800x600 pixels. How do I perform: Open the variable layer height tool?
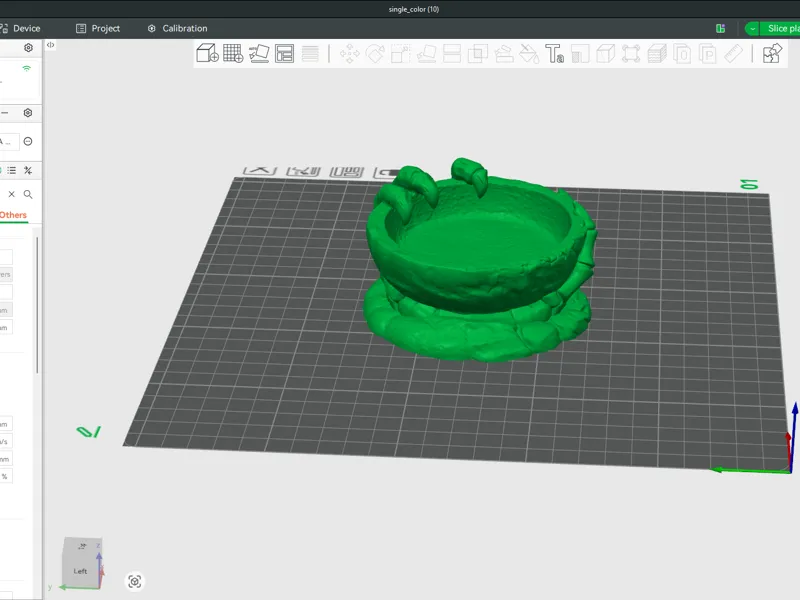point(310,53)
